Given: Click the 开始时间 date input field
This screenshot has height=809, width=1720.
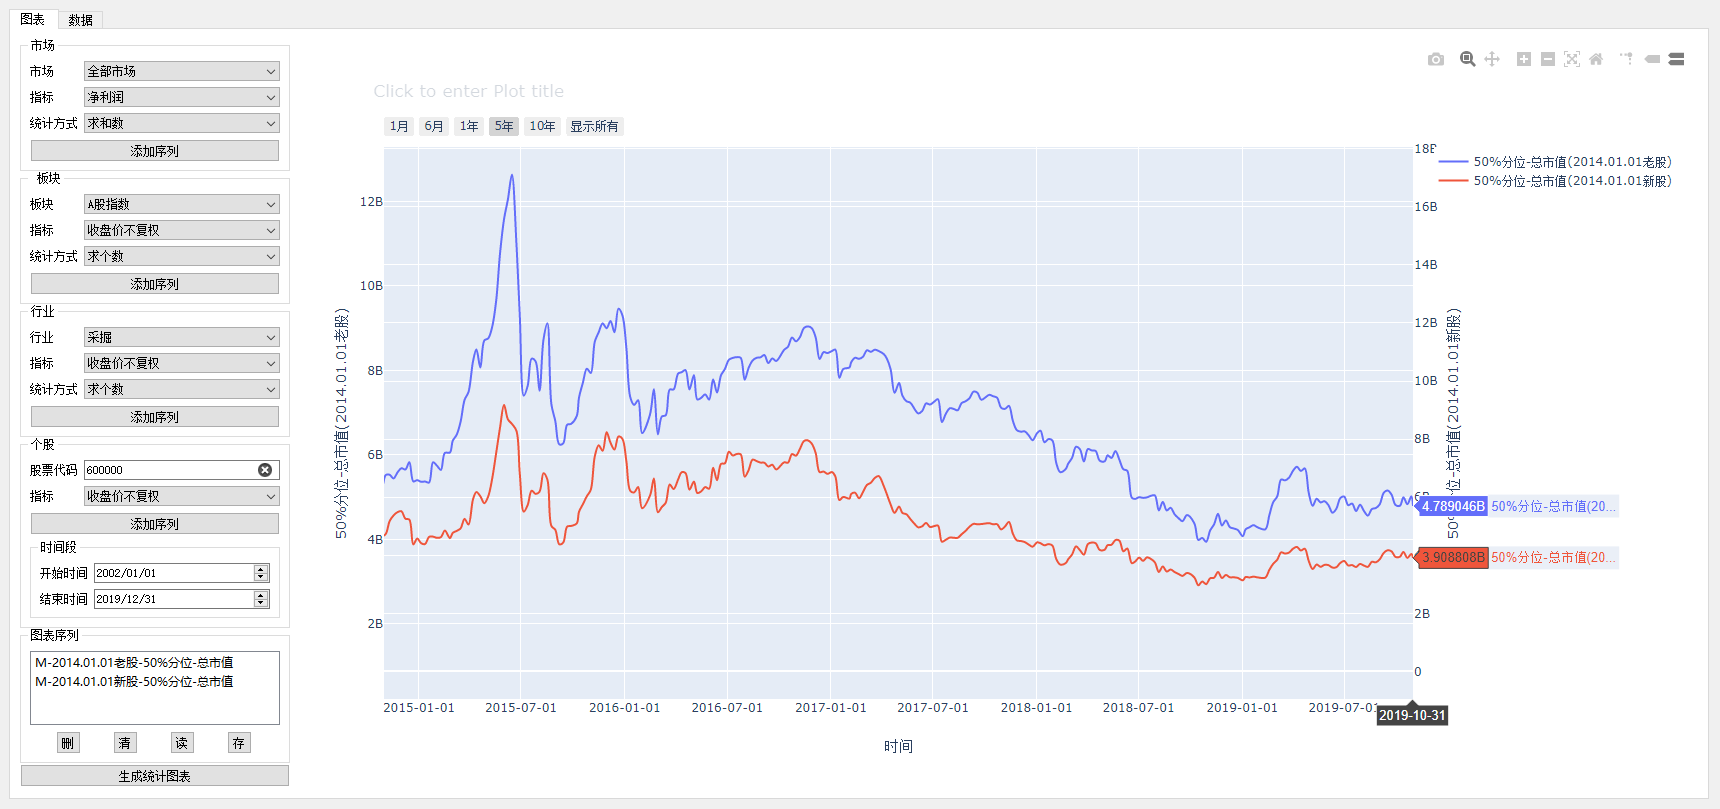Looking at the screenshot, I should coord(174,573).
